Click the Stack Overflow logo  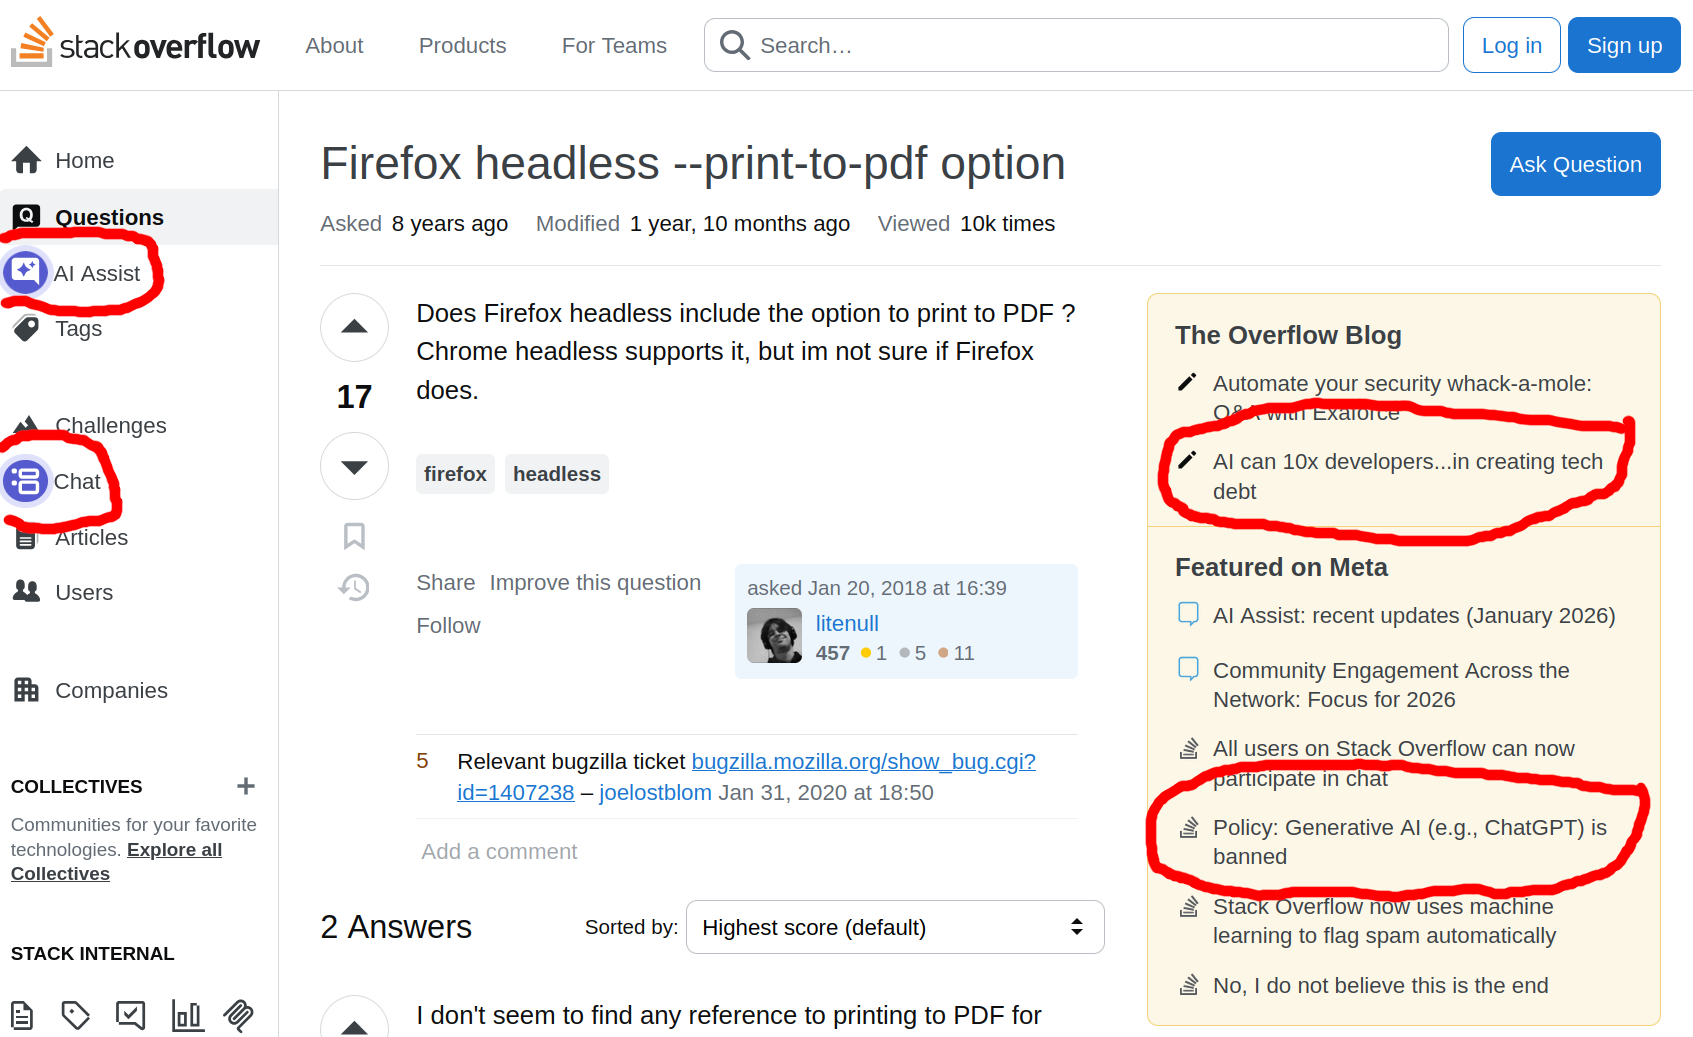tap(135, 45)
